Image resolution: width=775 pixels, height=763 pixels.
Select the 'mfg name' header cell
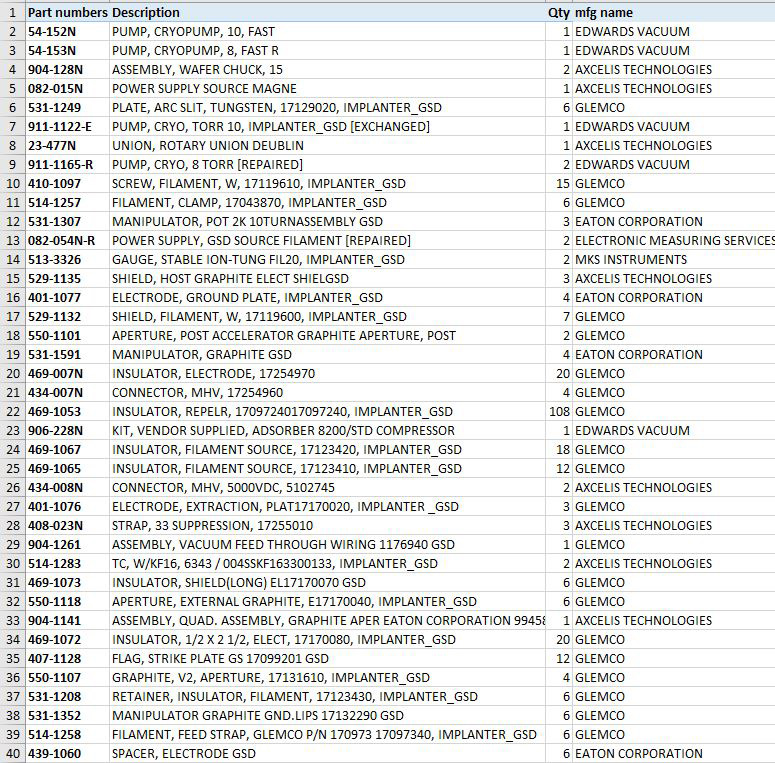coord(603,12)
